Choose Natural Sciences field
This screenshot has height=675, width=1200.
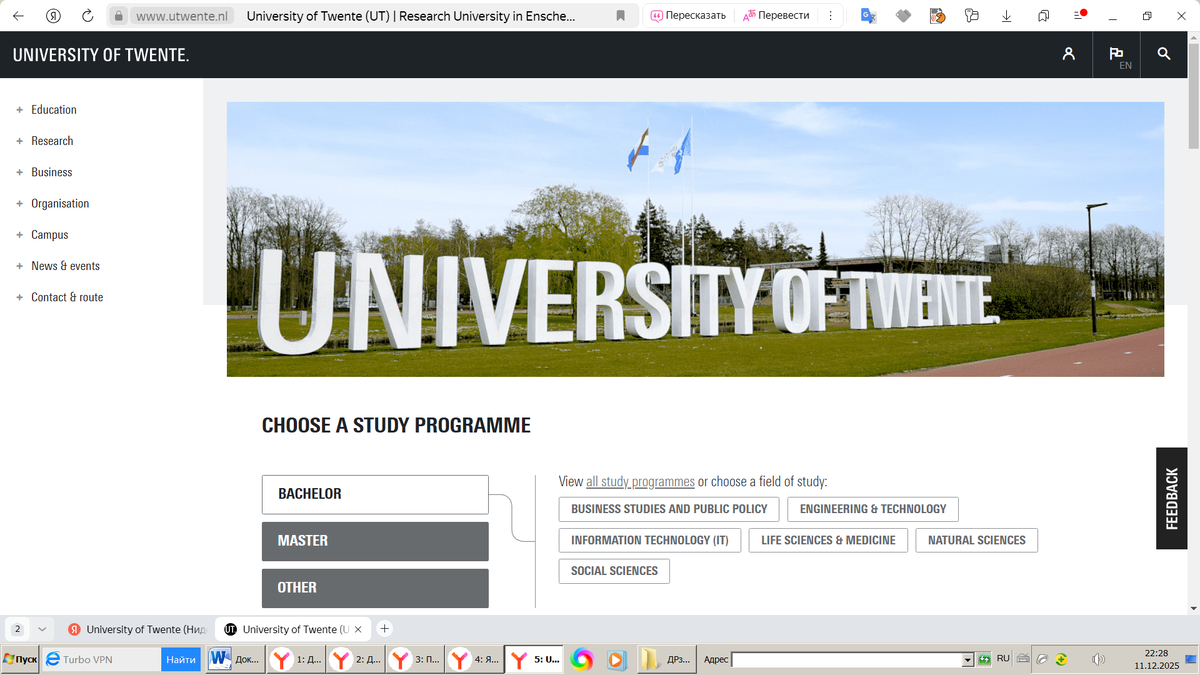tap(977, 540)
